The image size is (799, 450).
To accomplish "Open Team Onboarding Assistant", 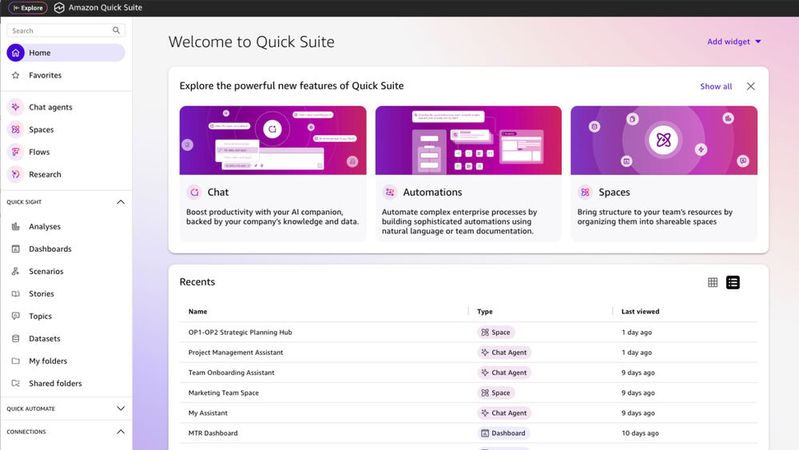I will 231,373.
